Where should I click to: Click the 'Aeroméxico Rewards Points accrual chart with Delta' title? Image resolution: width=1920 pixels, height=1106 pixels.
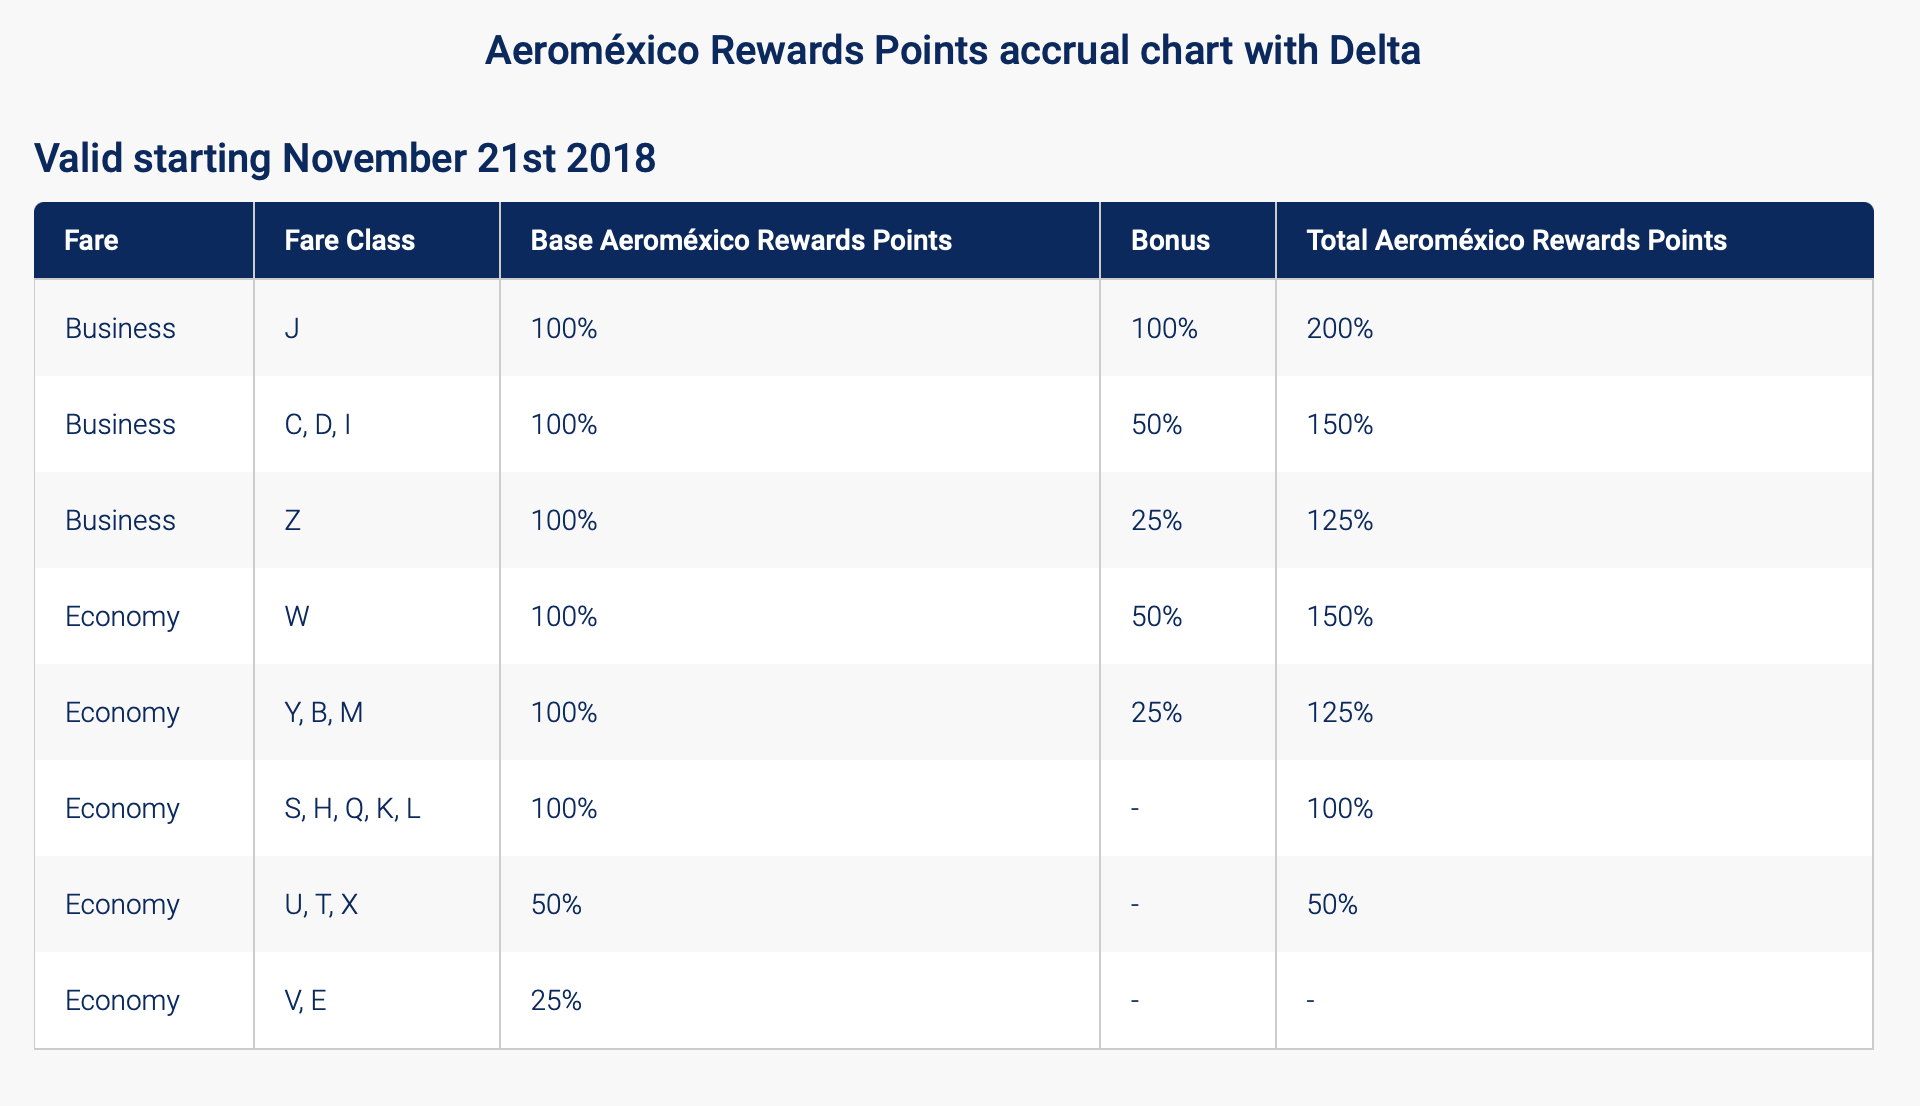(x=952, y=50)
